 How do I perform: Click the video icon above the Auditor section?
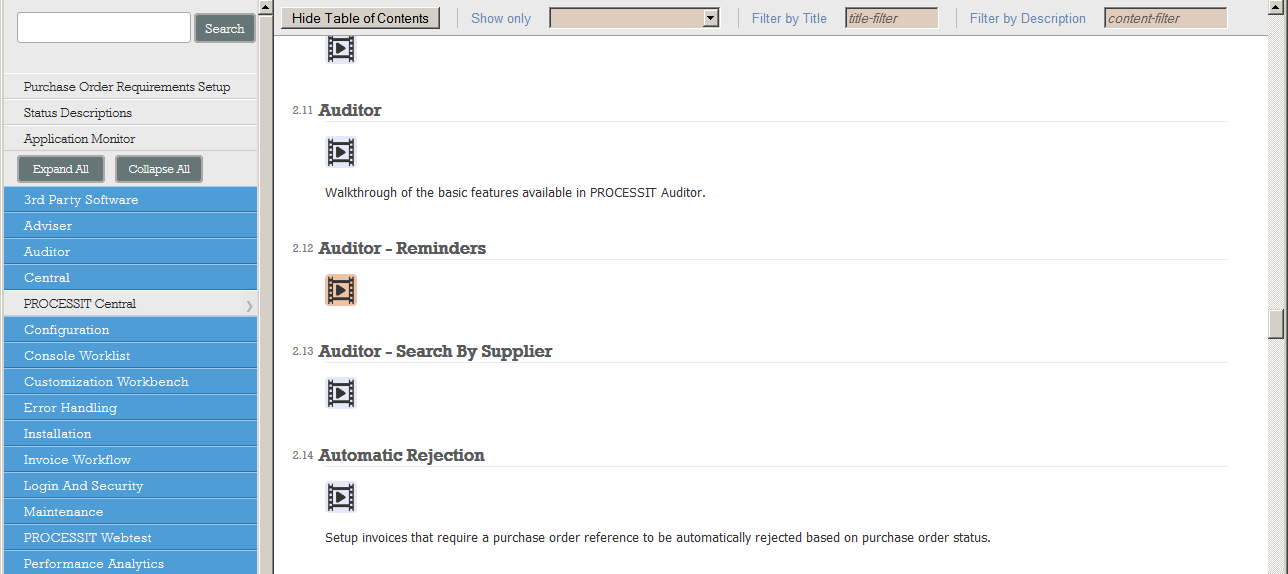pyautogui.click(x=341, y=48)
